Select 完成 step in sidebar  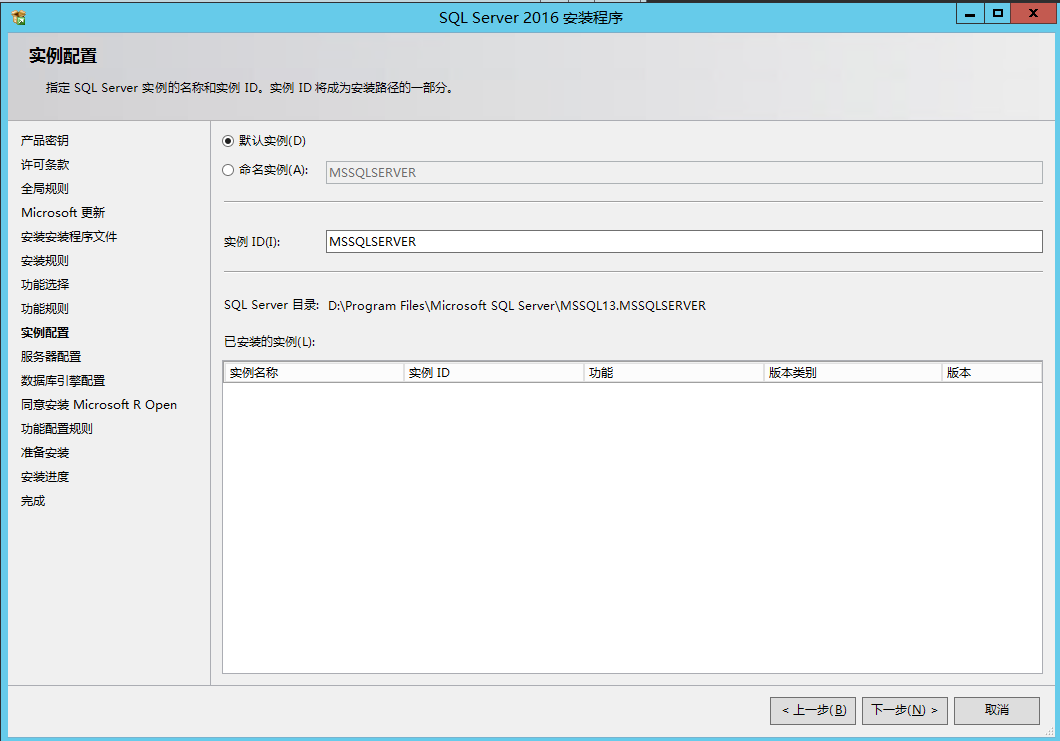[x=32, y=500]
